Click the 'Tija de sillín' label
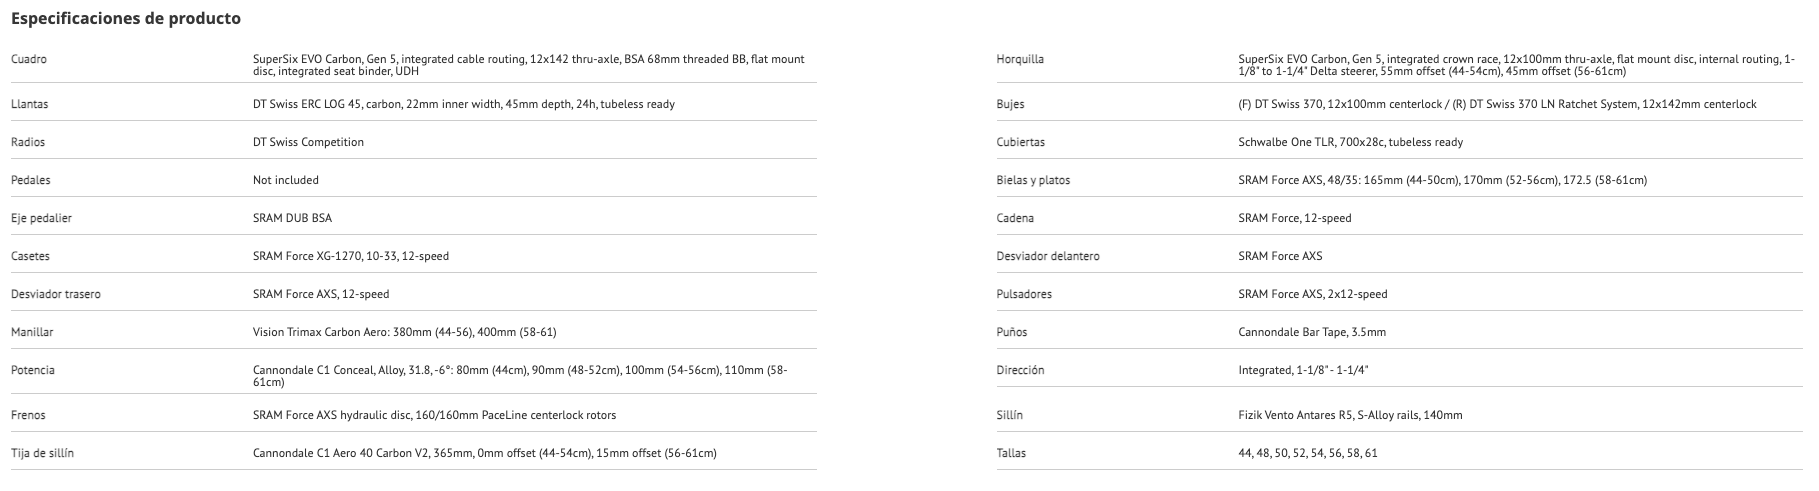This screenshot has height=491, width=1819. (42, 453)
